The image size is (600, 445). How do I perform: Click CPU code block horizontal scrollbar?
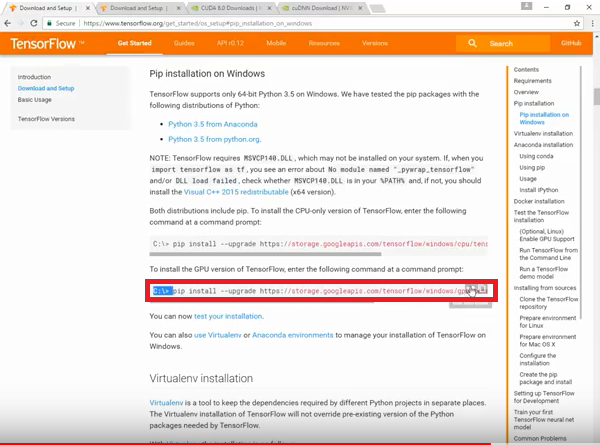[265, 254]
